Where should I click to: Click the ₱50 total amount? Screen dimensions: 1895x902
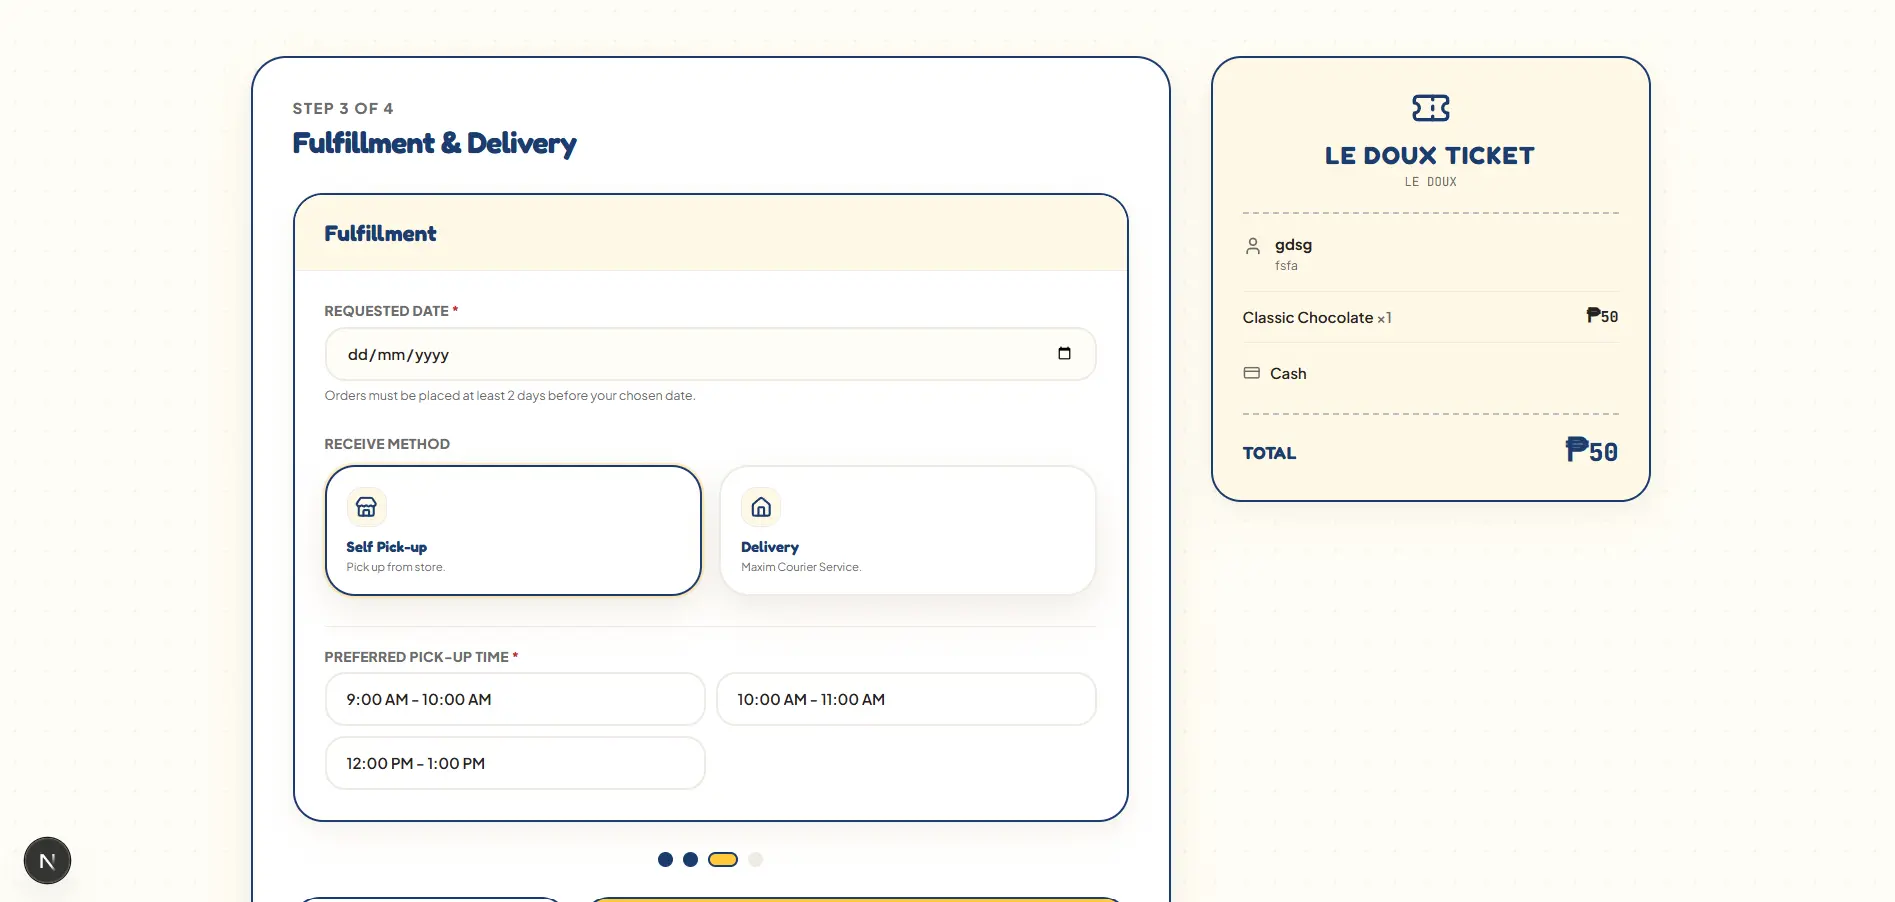pos(1592,451)
